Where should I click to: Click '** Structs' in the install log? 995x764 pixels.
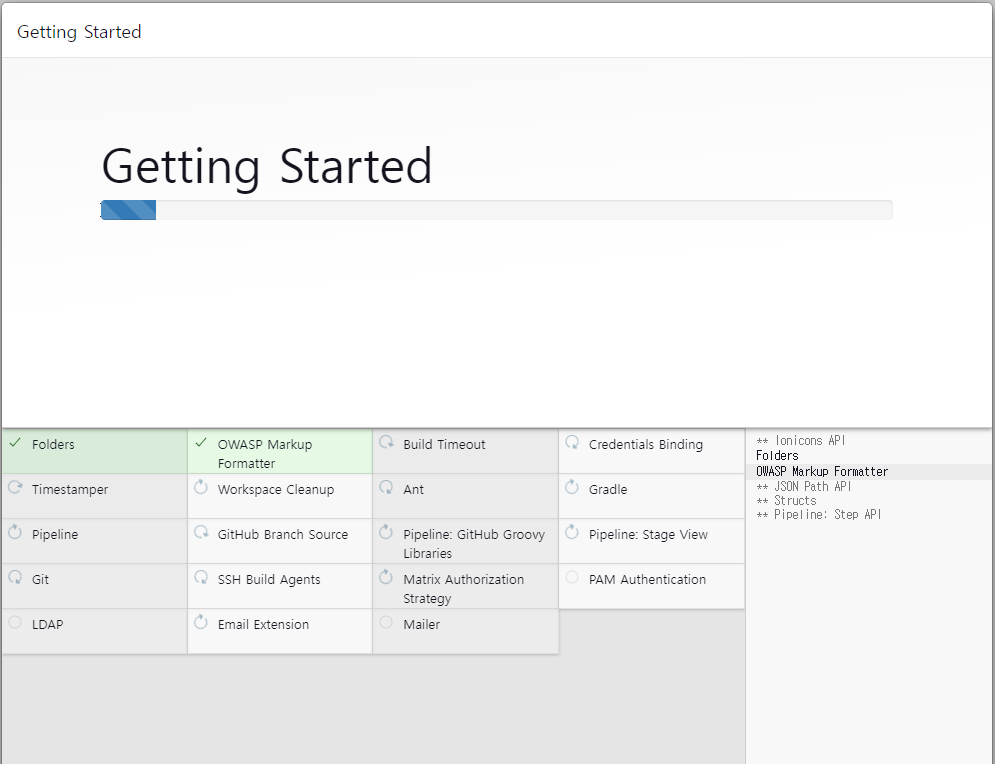coord(786,501)
